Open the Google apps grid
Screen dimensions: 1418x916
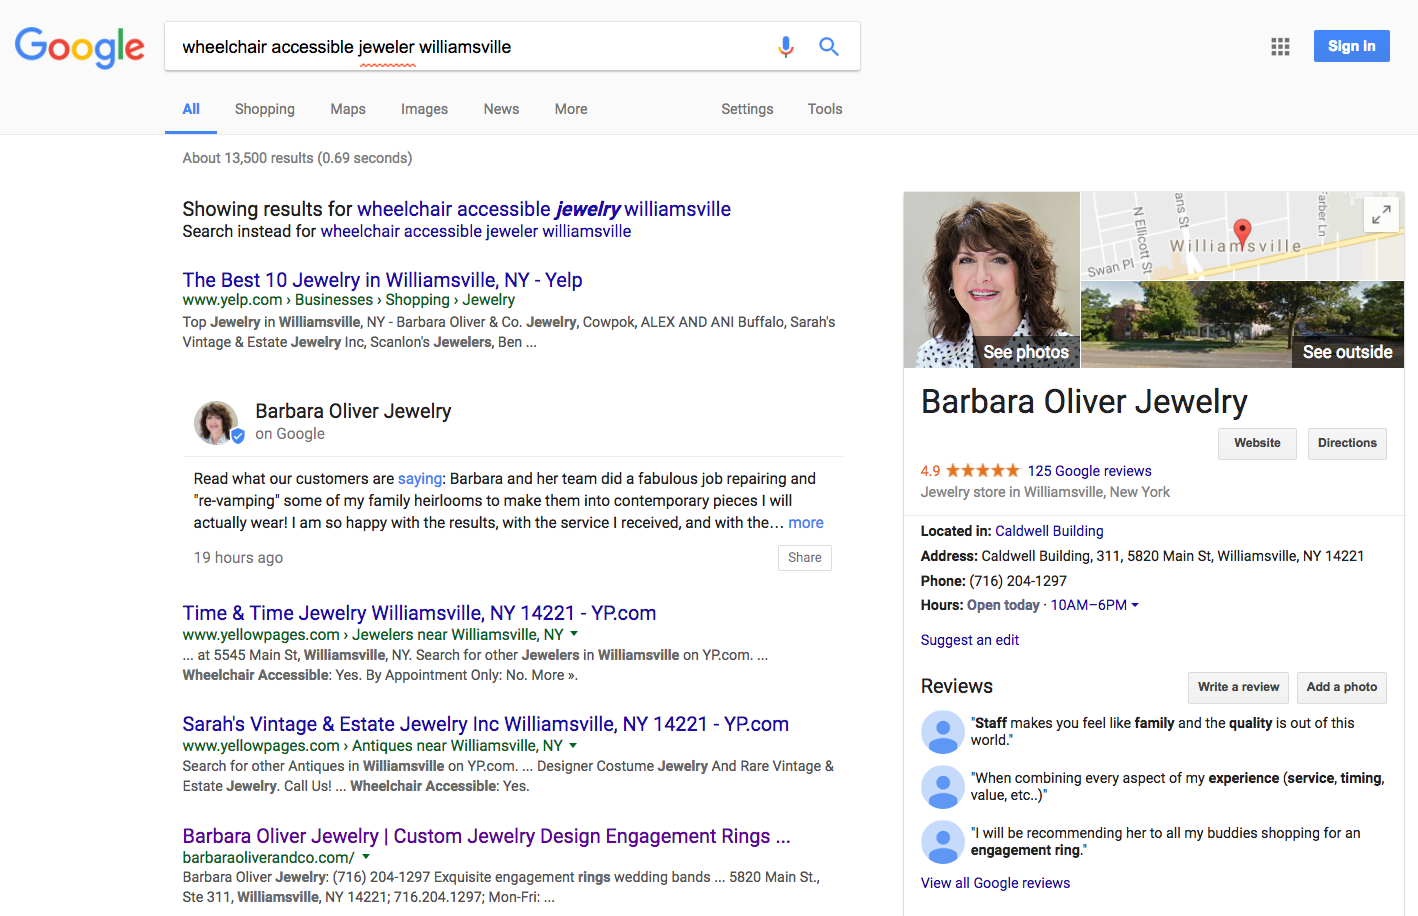pyautogui.click(x=1280, y=46)
